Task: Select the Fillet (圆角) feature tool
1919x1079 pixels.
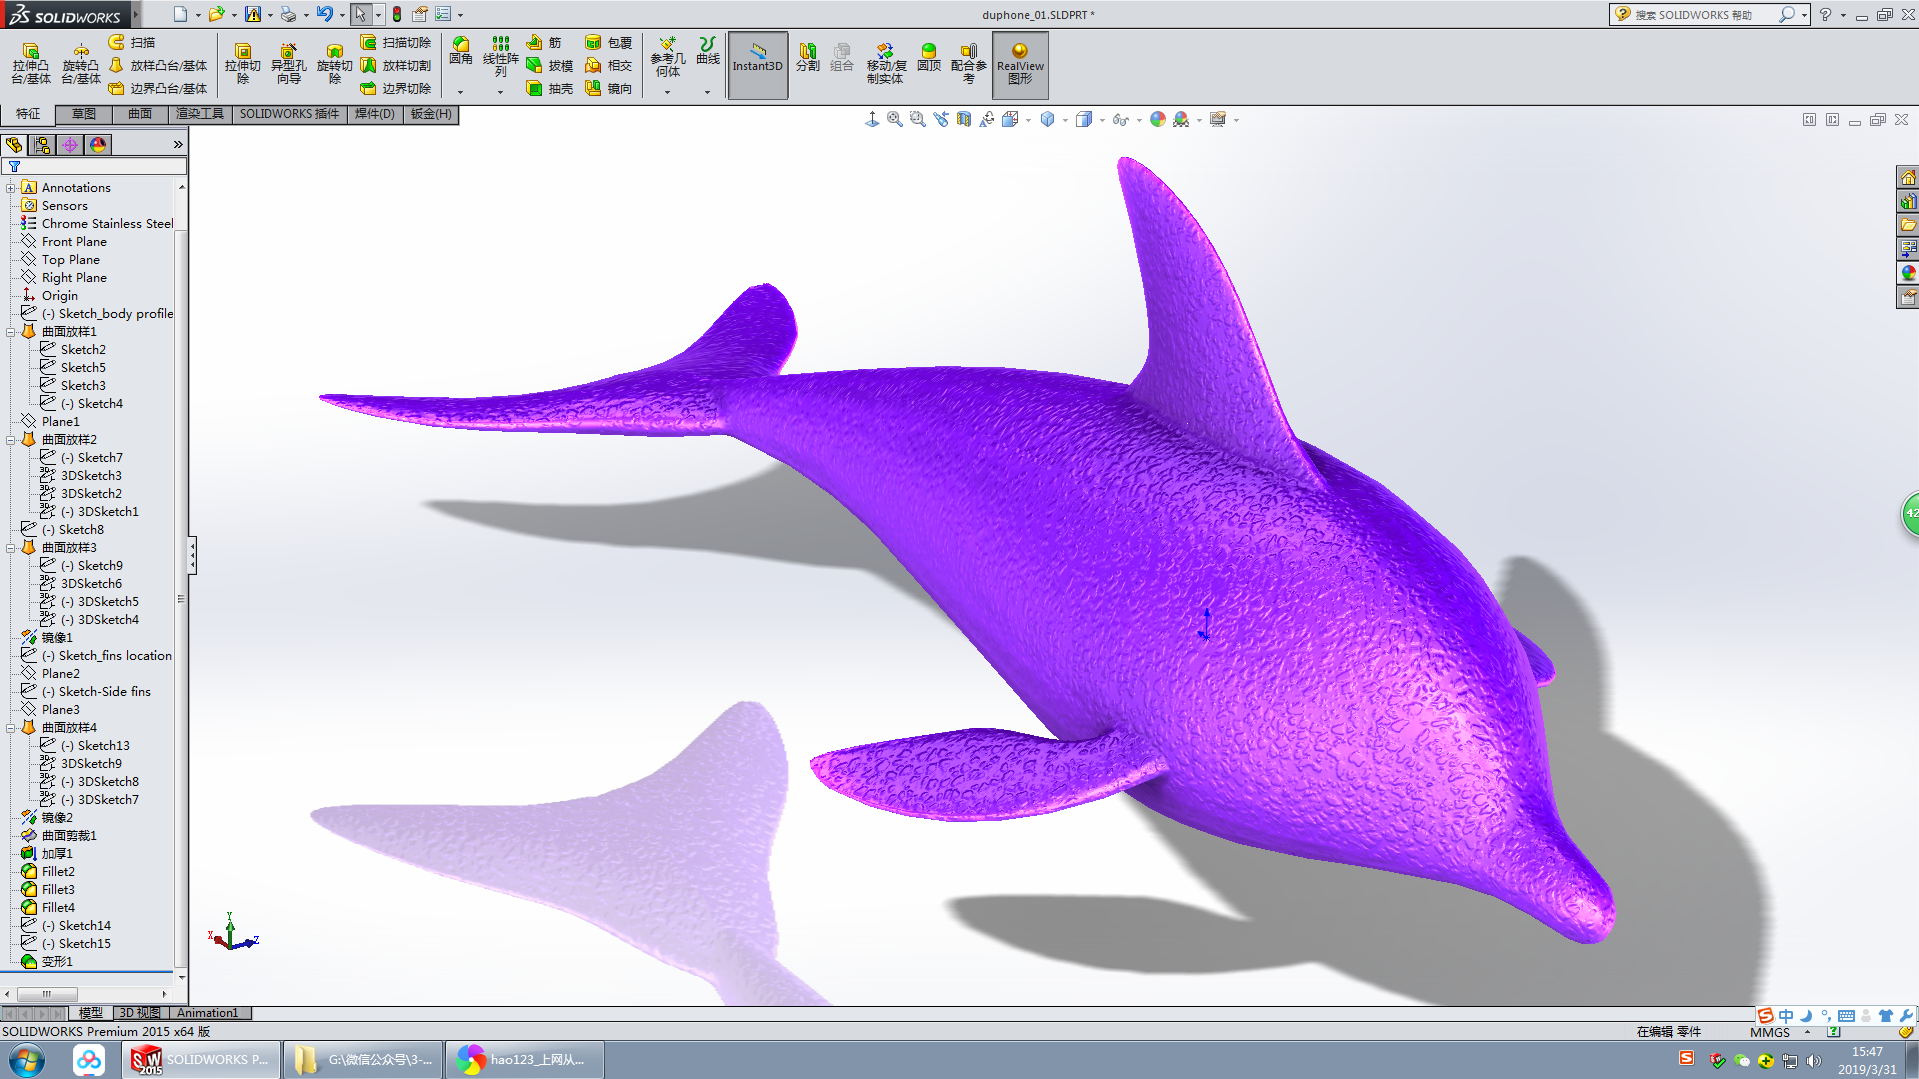Action: pos(460,50)
